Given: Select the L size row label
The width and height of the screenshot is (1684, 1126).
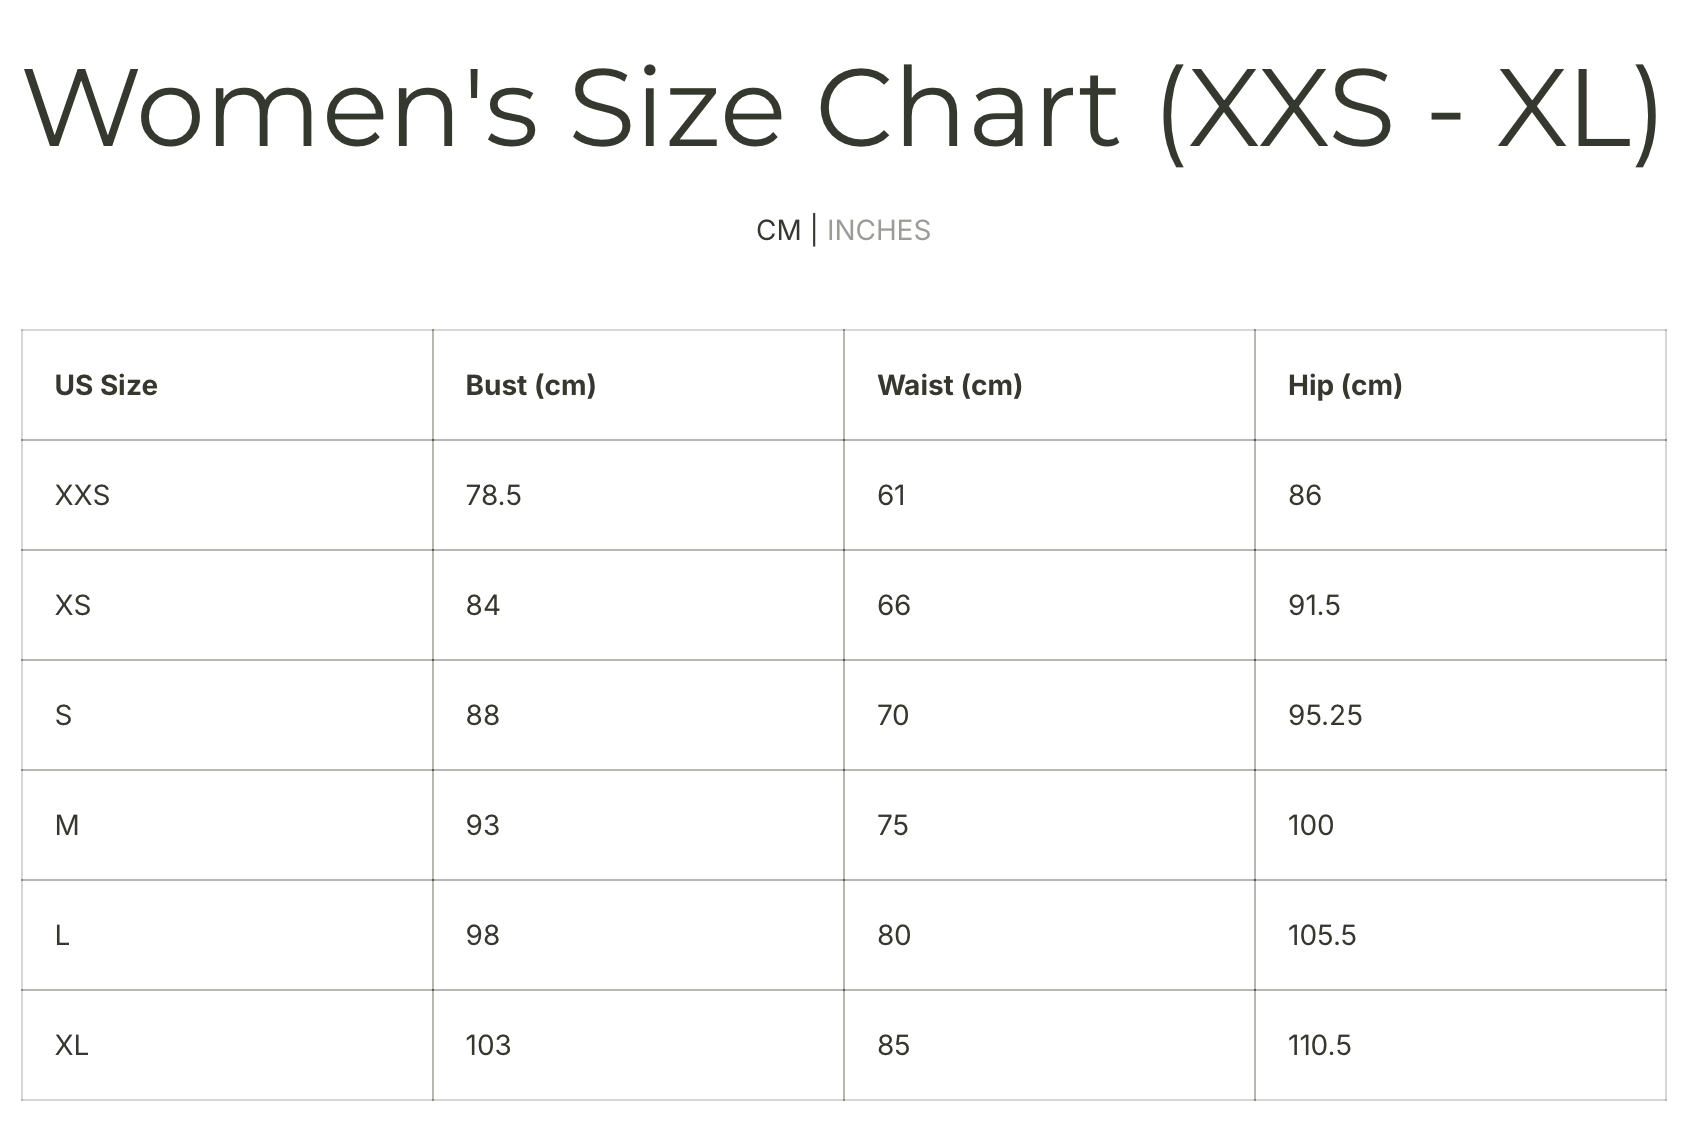Looking at the screenshot, I should point(62,935).
